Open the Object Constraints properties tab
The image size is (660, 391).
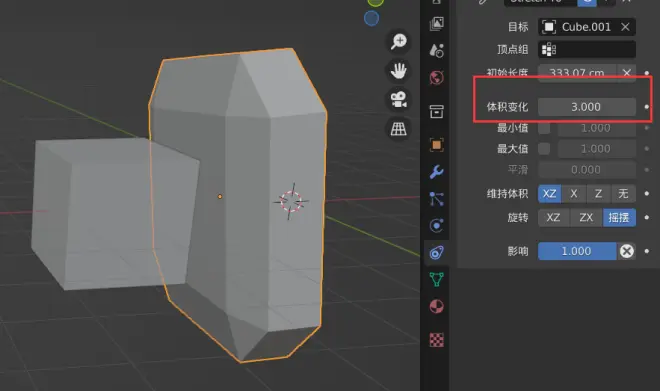[436, 253]
